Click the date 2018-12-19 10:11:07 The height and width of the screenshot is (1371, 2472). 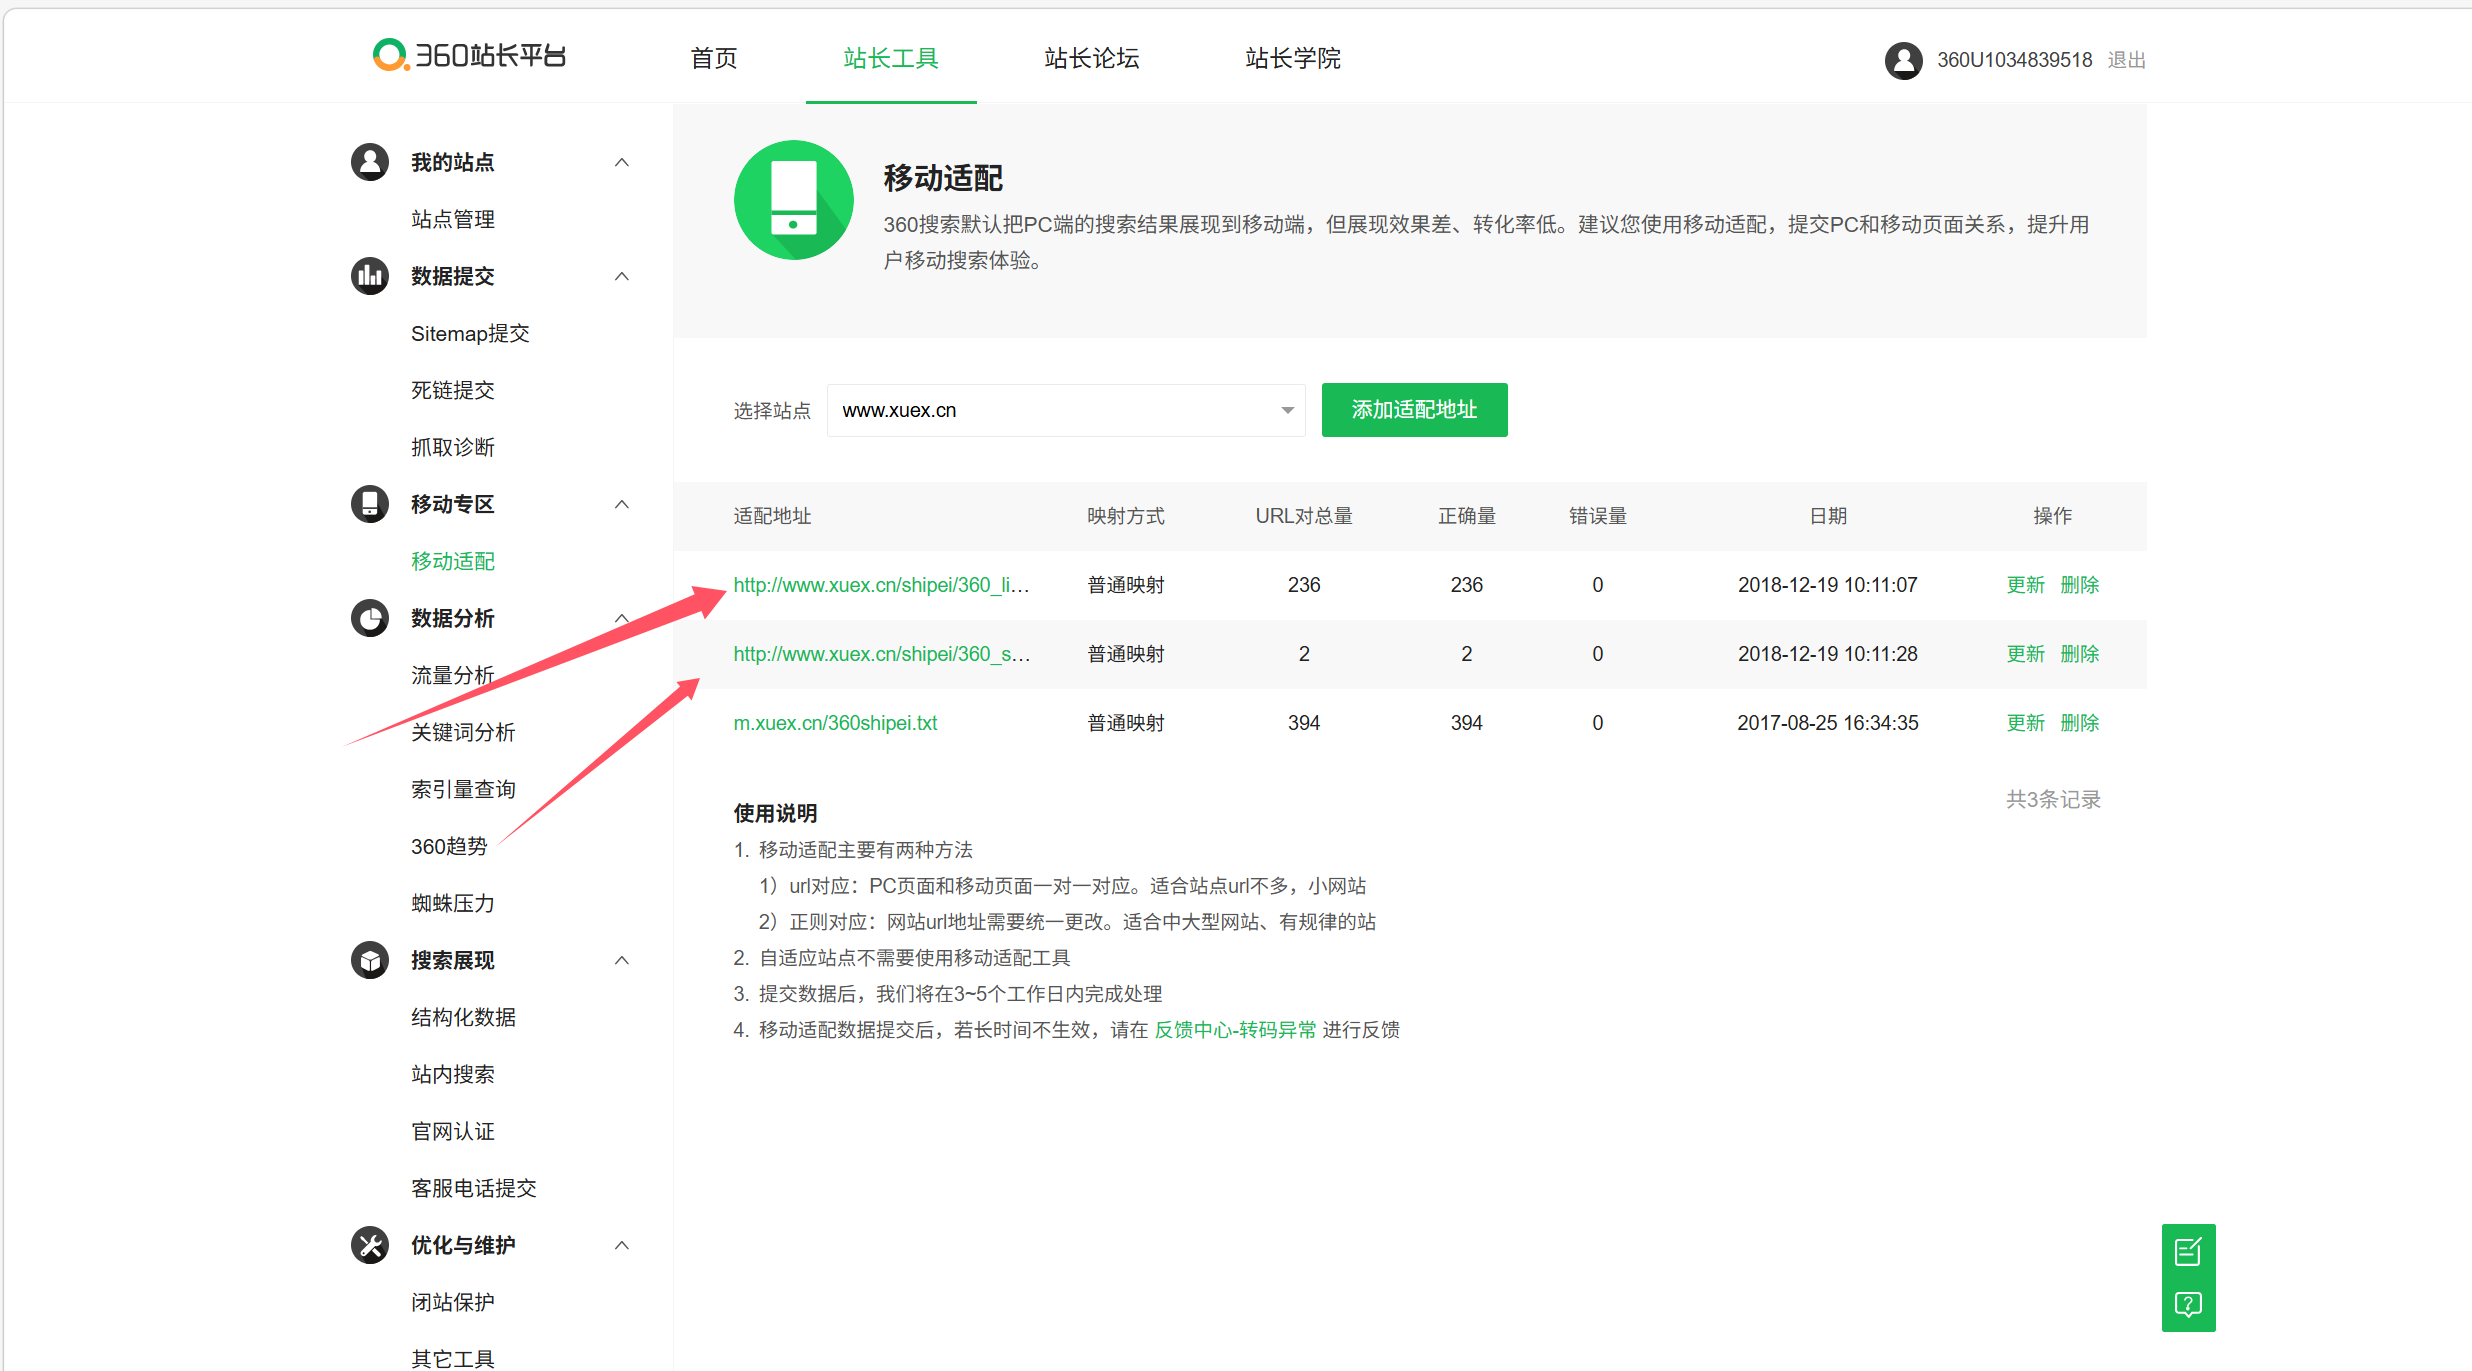(1828, 585)
